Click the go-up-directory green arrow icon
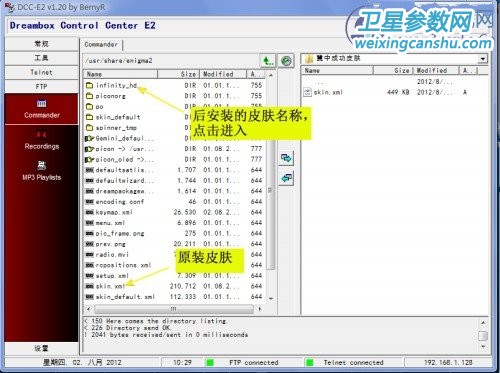 (267, 61)
